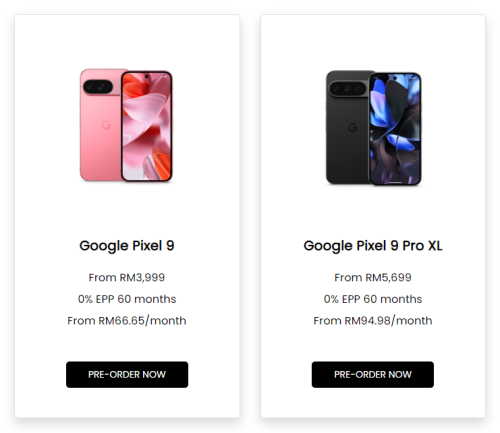Select the From RM5,699 price text
Image resolution: width=500 pixels, height=433 pixels.
[373, 277]
